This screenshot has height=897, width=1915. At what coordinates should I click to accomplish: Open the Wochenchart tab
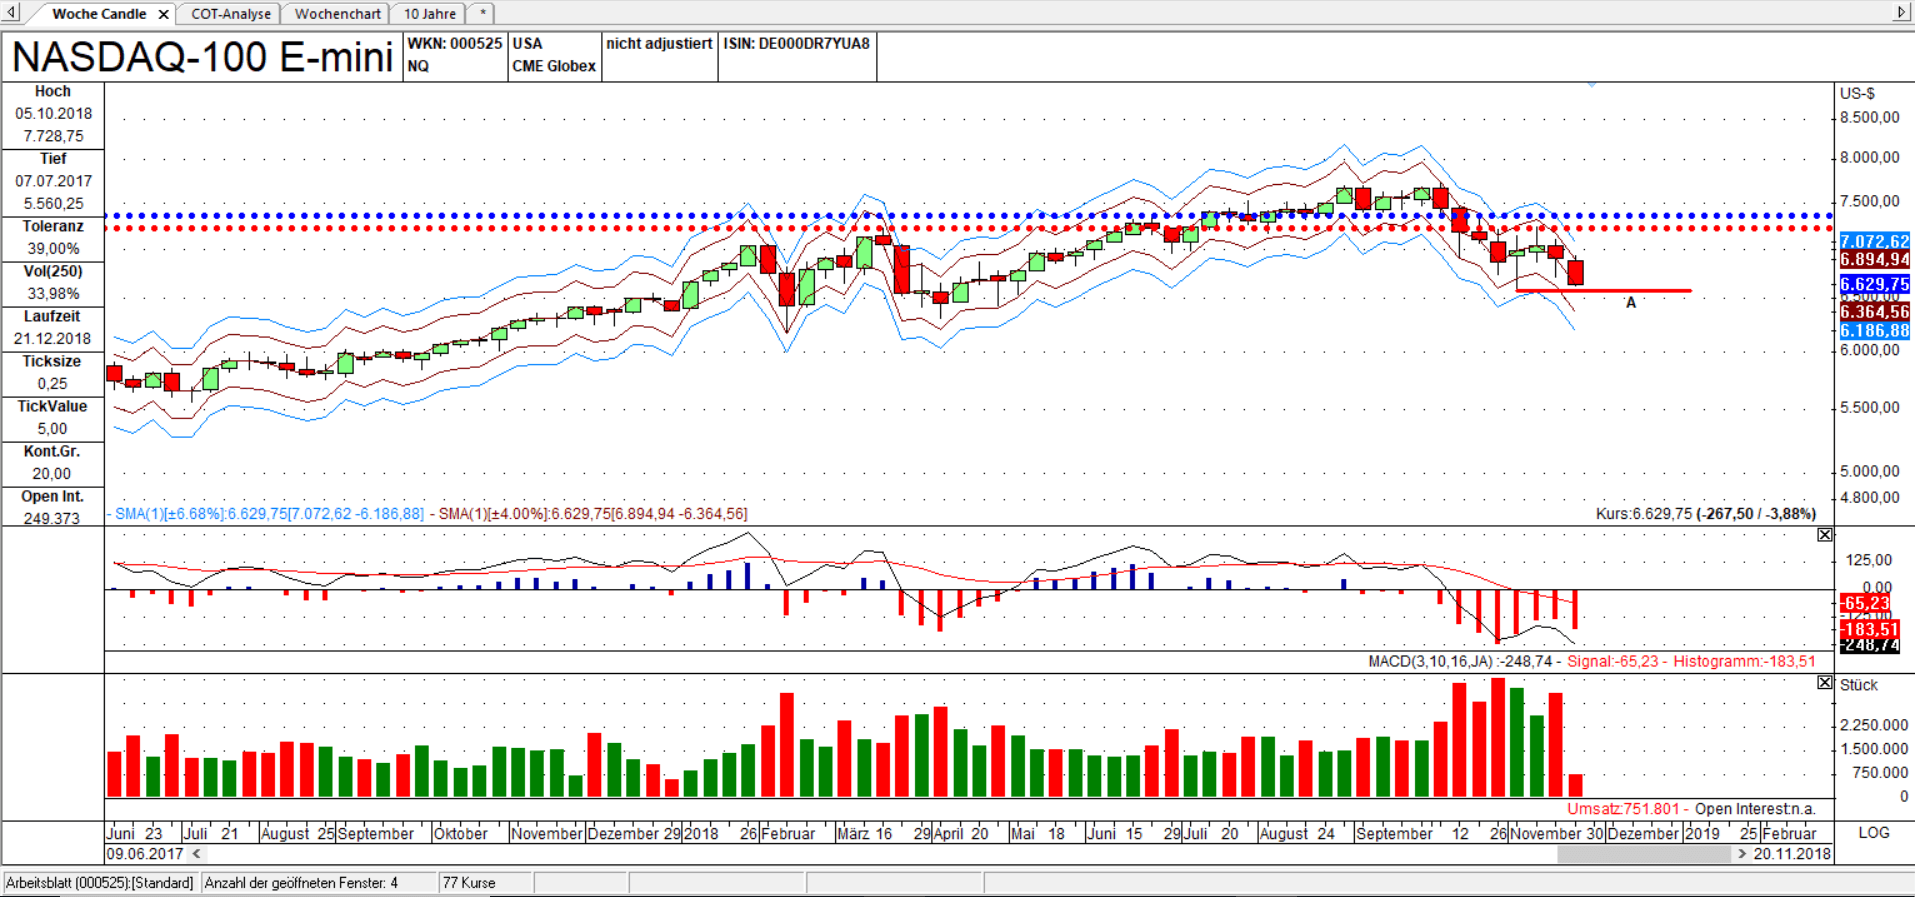coord(338,14)
